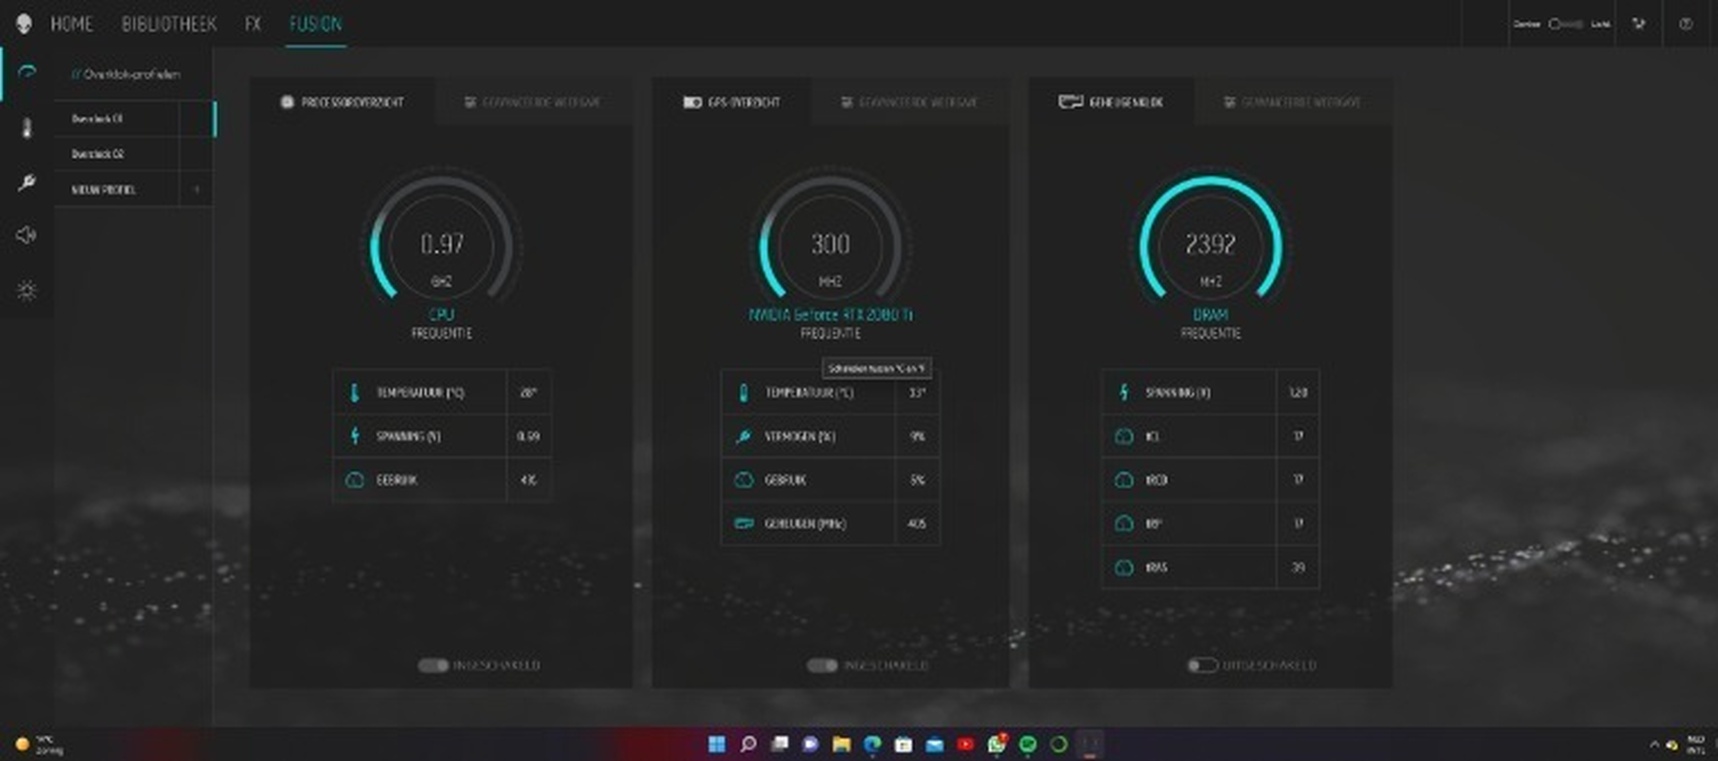Open the thermal thermometer sidebar icon
This screenshot has width=1718, height=761.
pos(27,127)
